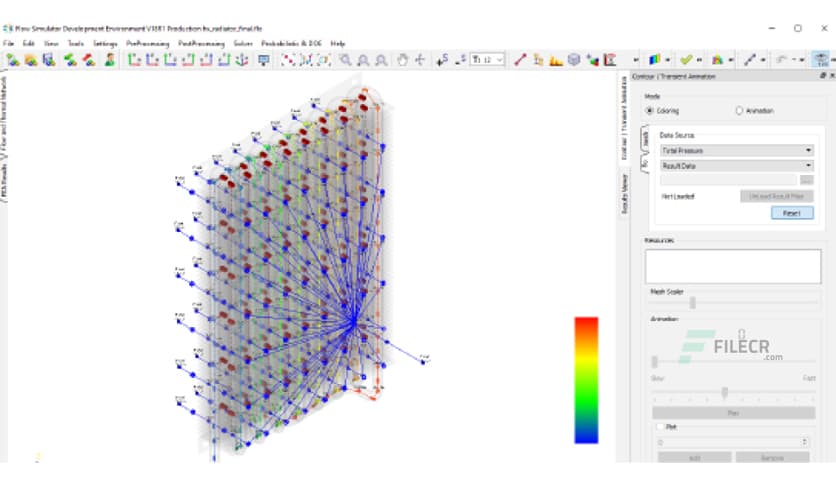Click the Remove button at panel bottom

click(772, 458)
